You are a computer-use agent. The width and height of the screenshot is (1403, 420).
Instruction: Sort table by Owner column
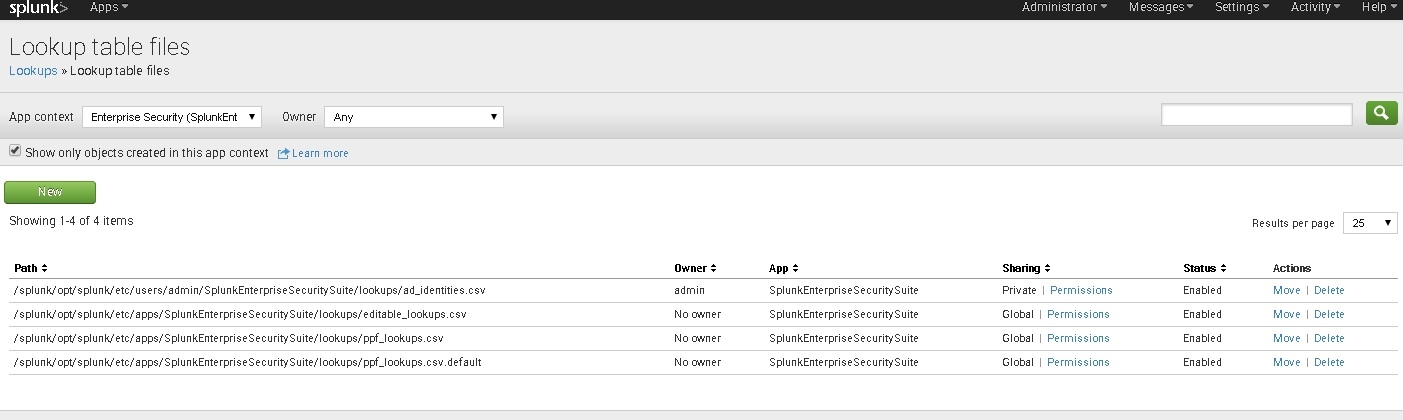coord(696,268)
